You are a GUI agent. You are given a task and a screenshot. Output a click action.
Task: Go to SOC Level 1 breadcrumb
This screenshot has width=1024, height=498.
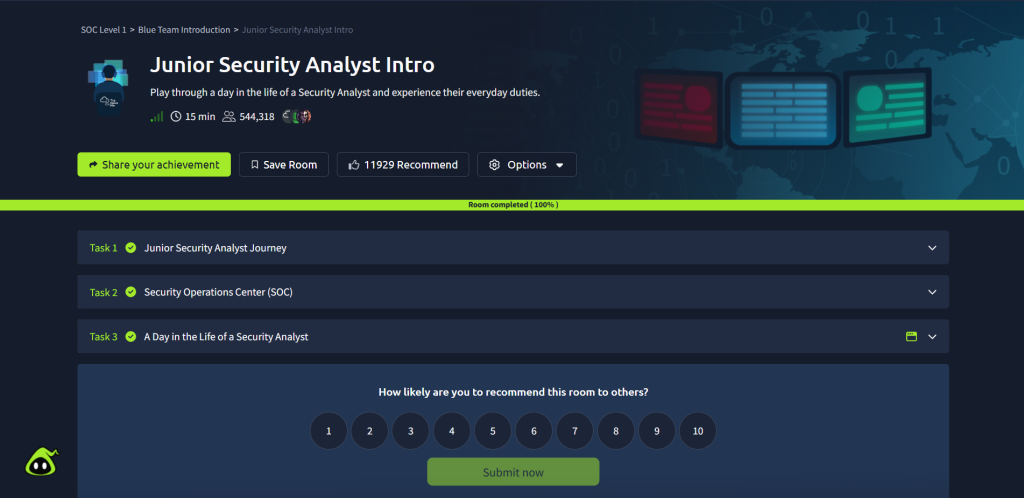click(x=103, y=30)
